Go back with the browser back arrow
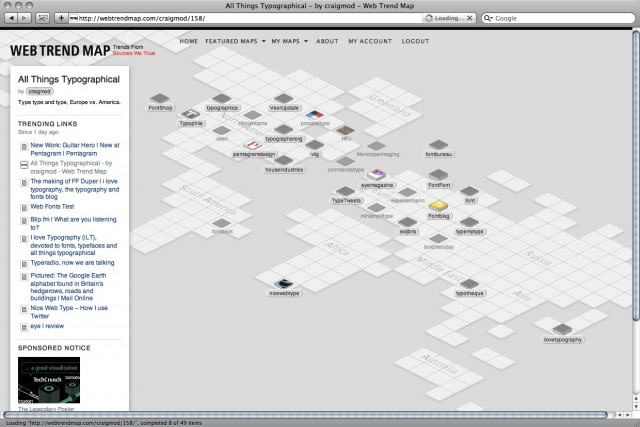The image size is (640, 427). (11, 18)
